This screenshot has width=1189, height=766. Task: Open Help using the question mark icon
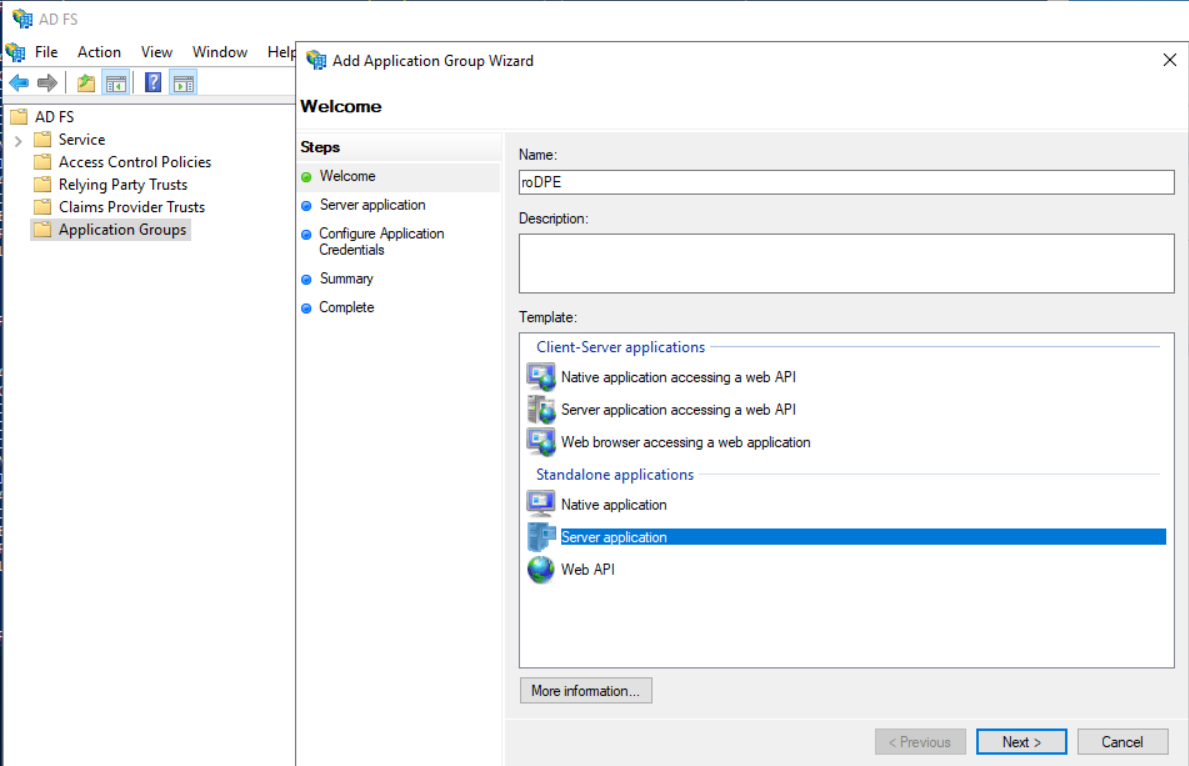point(152,82)
